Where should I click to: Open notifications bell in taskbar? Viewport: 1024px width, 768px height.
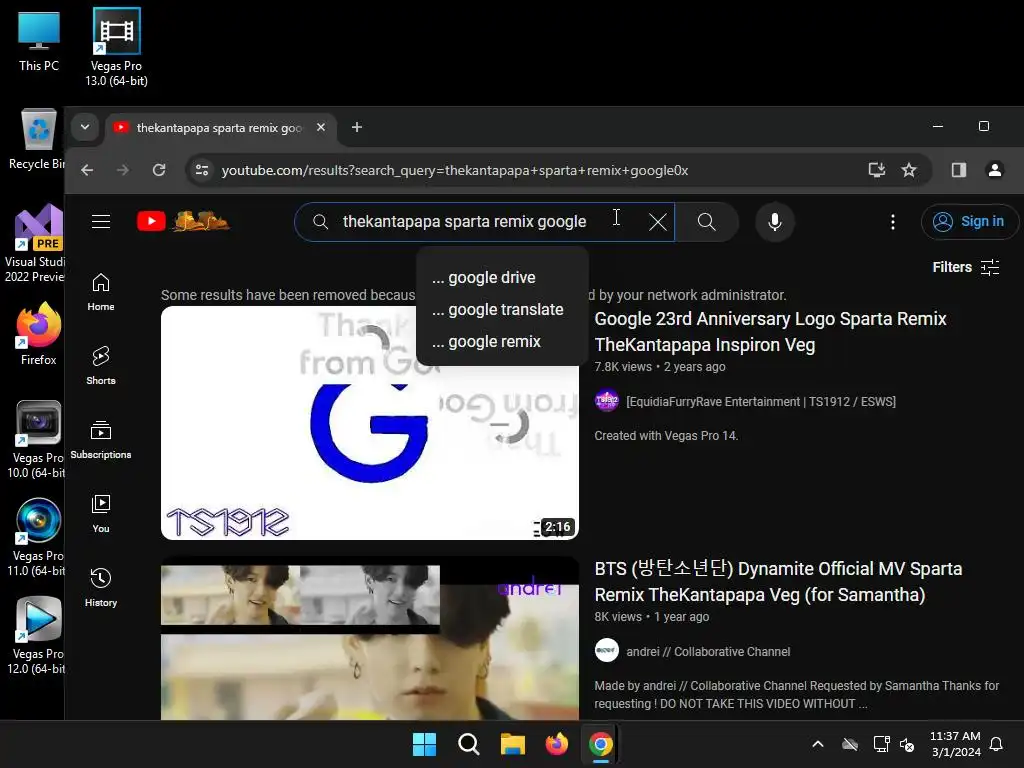(x=997, y=744)
